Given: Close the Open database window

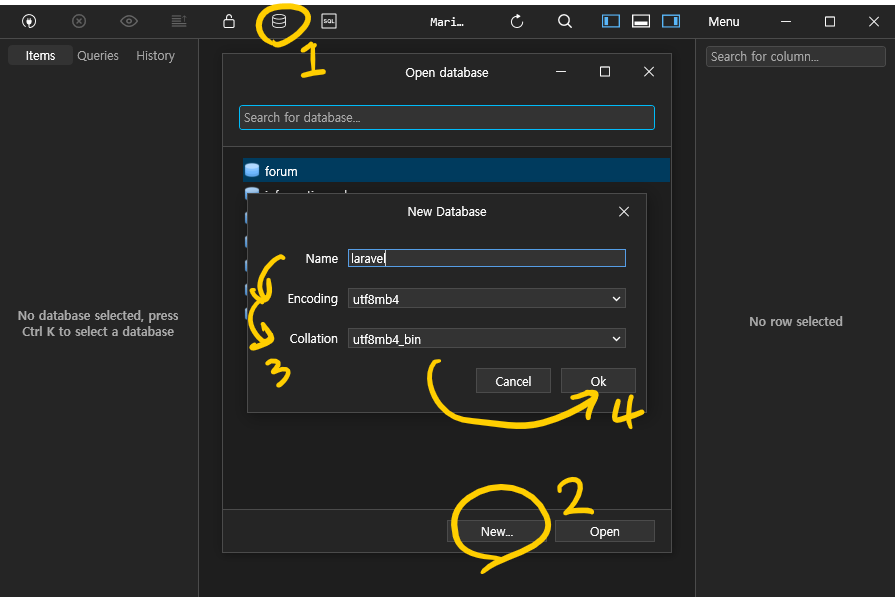Looking at the screenshot, I should (649, 72).
